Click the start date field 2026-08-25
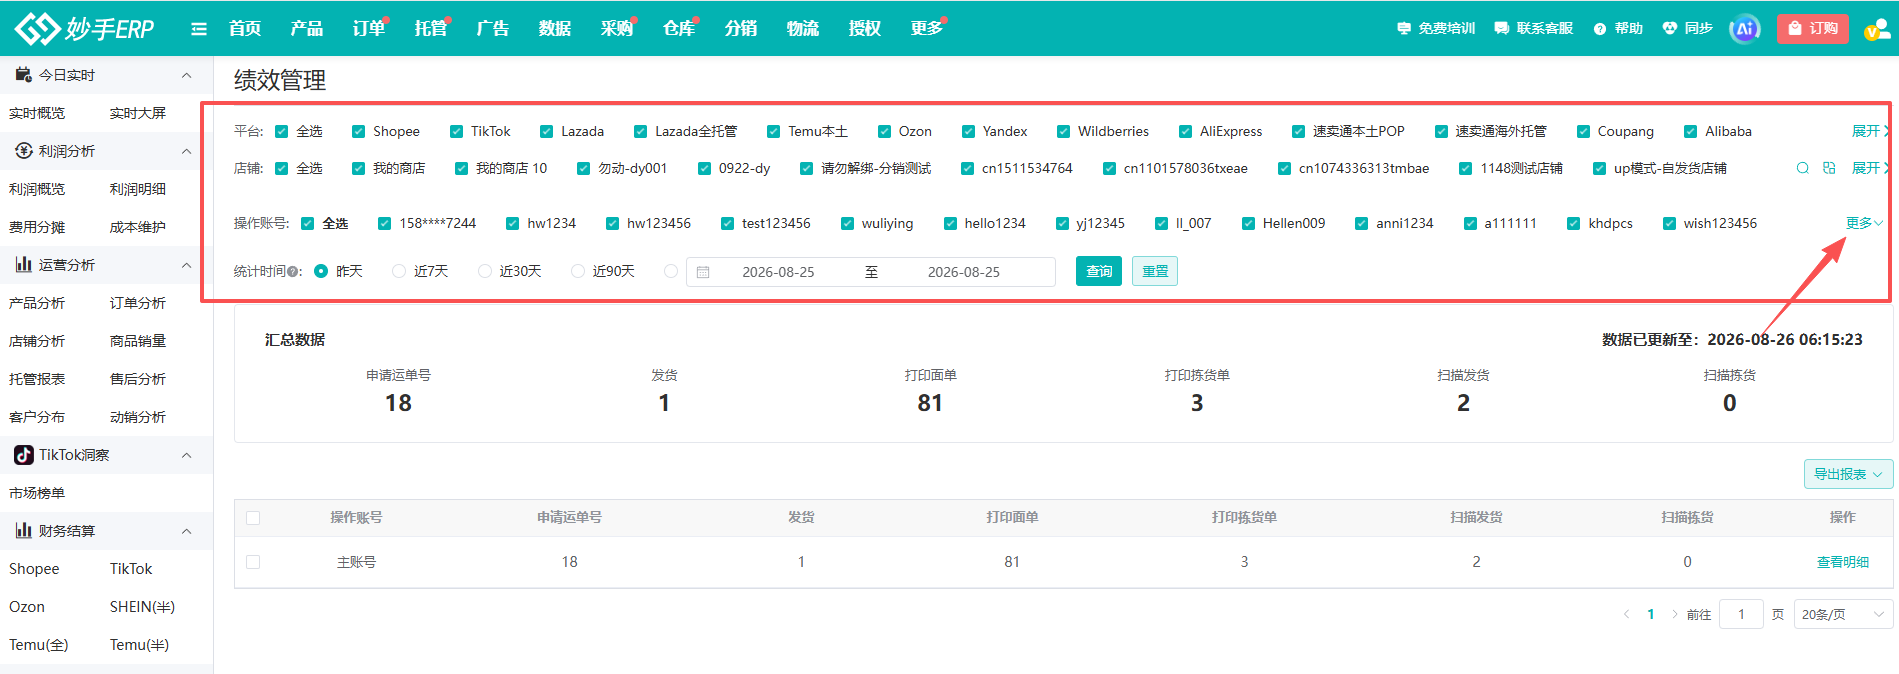 [778, 272]
